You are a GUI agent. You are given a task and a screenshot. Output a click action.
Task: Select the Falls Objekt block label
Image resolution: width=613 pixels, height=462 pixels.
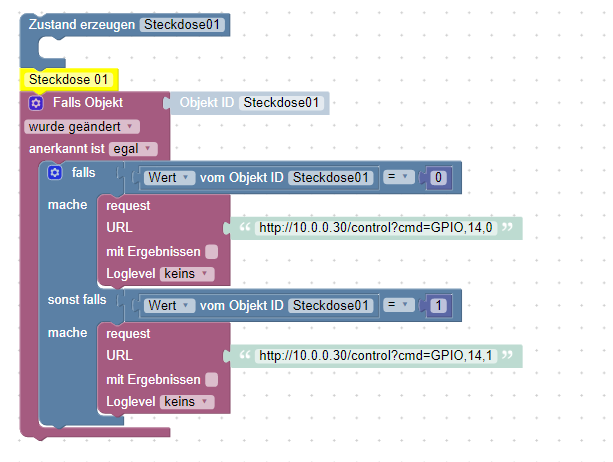point(88,103)
